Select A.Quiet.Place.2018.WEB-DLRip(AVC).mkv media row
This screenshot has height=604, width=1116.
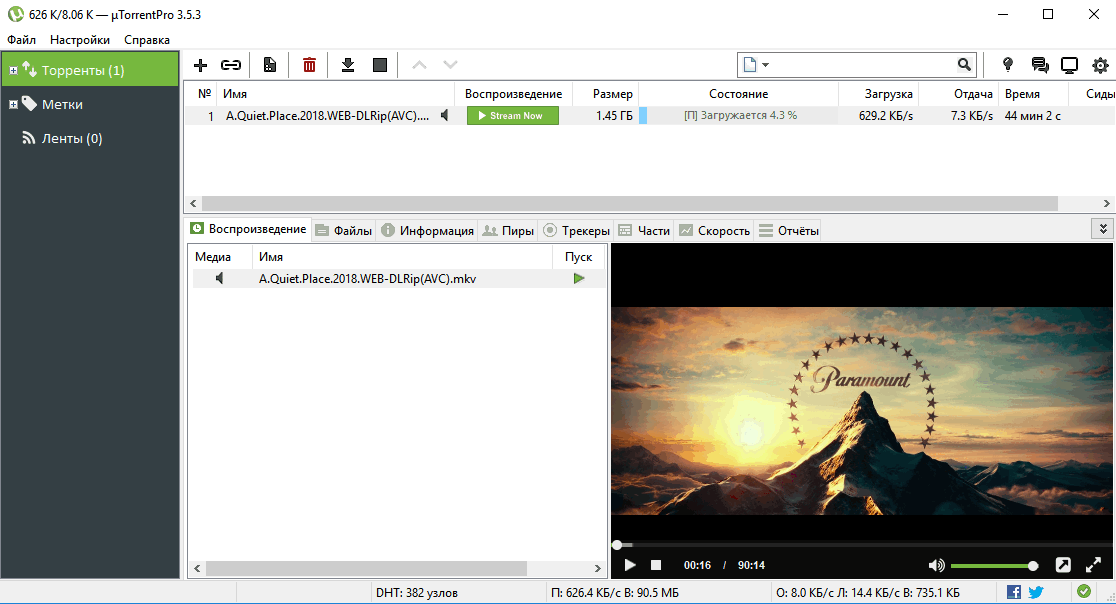tap(399, 278)
